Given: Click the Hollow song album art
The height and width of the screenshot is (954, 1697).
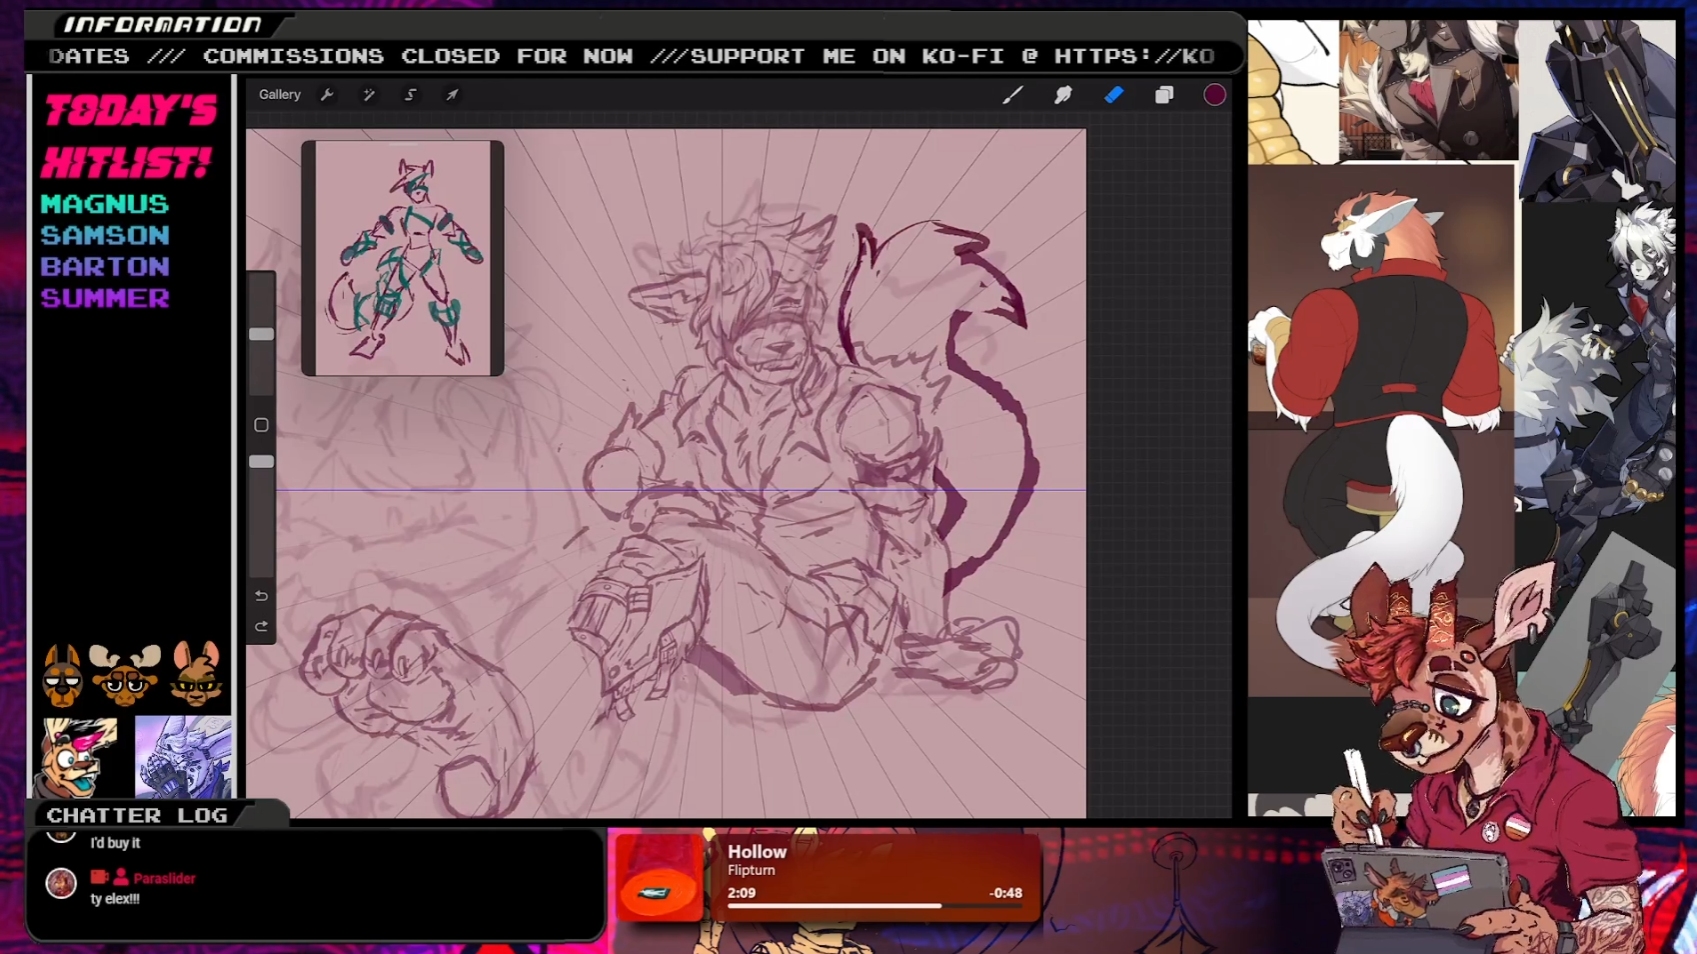Looking at the screenshot, I should 660,878.
